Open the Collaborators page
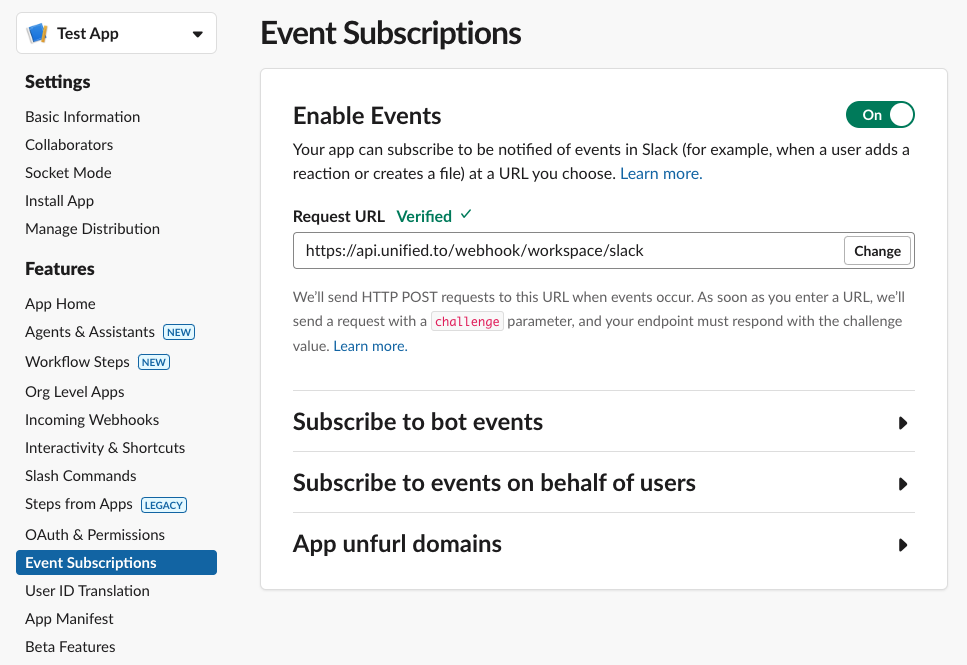Viewport: 967px width, 665px height. (69, 145)
